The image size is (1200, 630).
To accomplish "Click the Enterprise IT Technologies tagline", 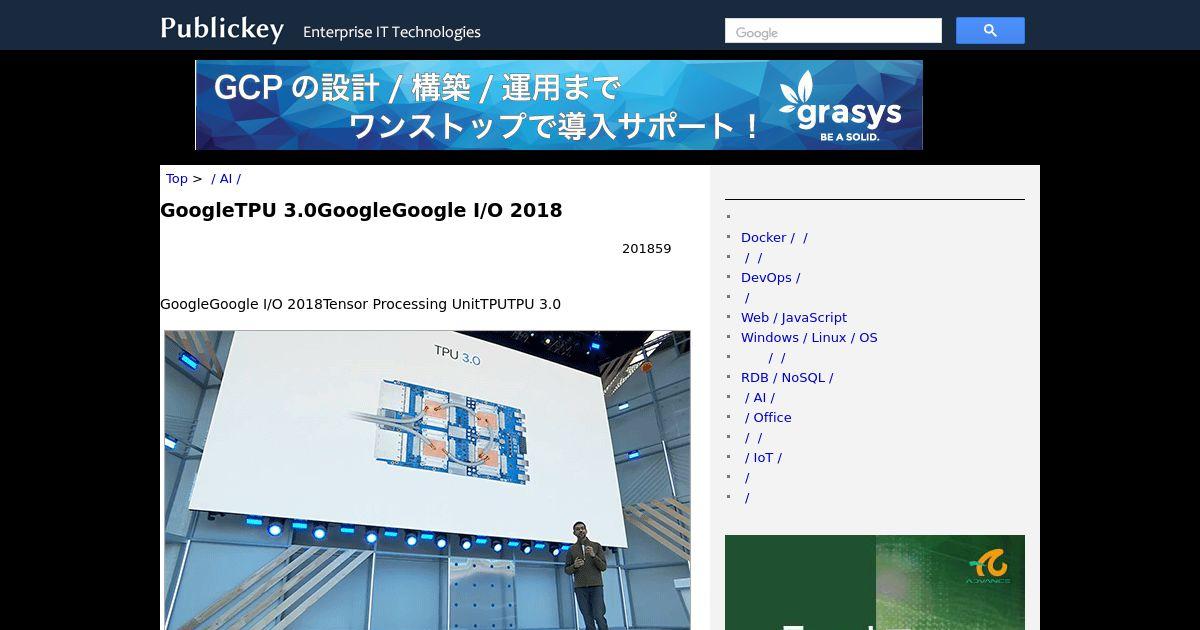I will tap(392, 32).
